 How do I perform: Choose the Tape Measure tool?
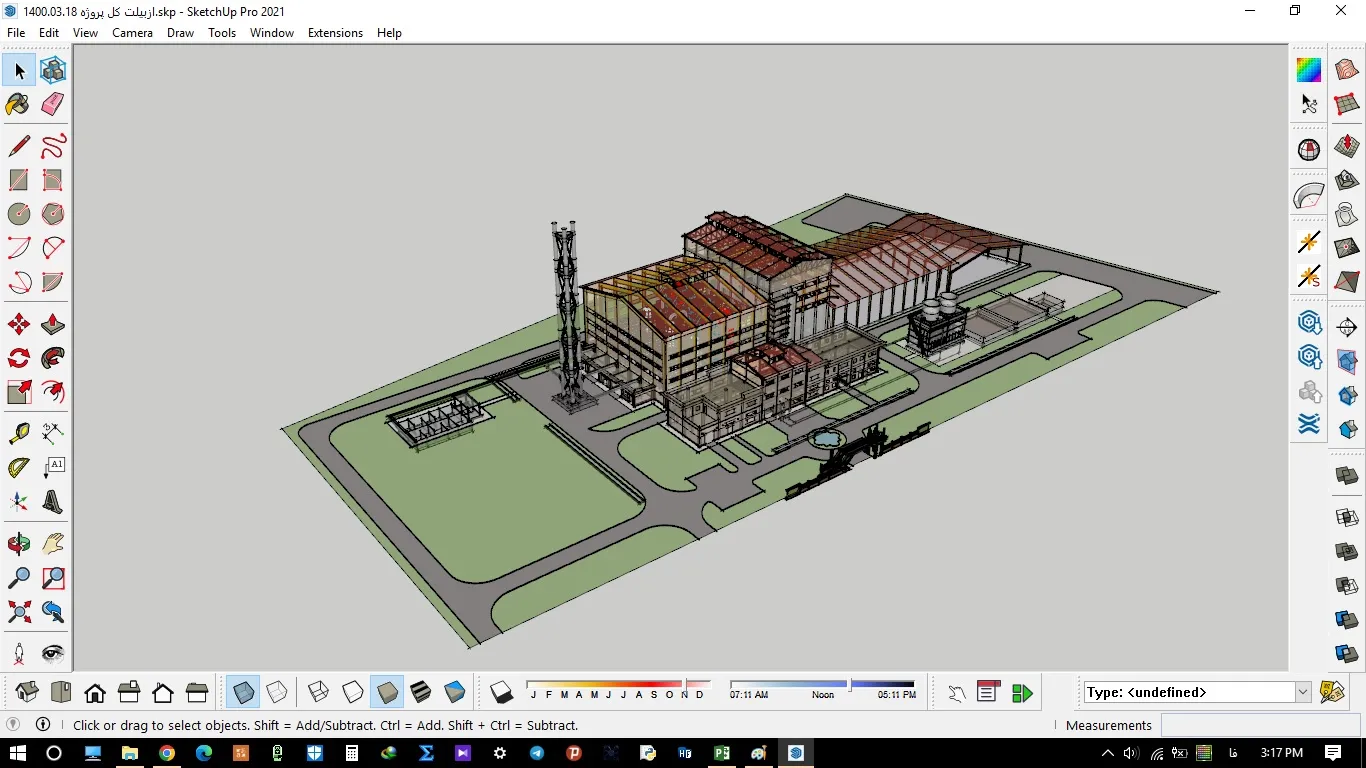pyautogui.click(x=18, y=433)
